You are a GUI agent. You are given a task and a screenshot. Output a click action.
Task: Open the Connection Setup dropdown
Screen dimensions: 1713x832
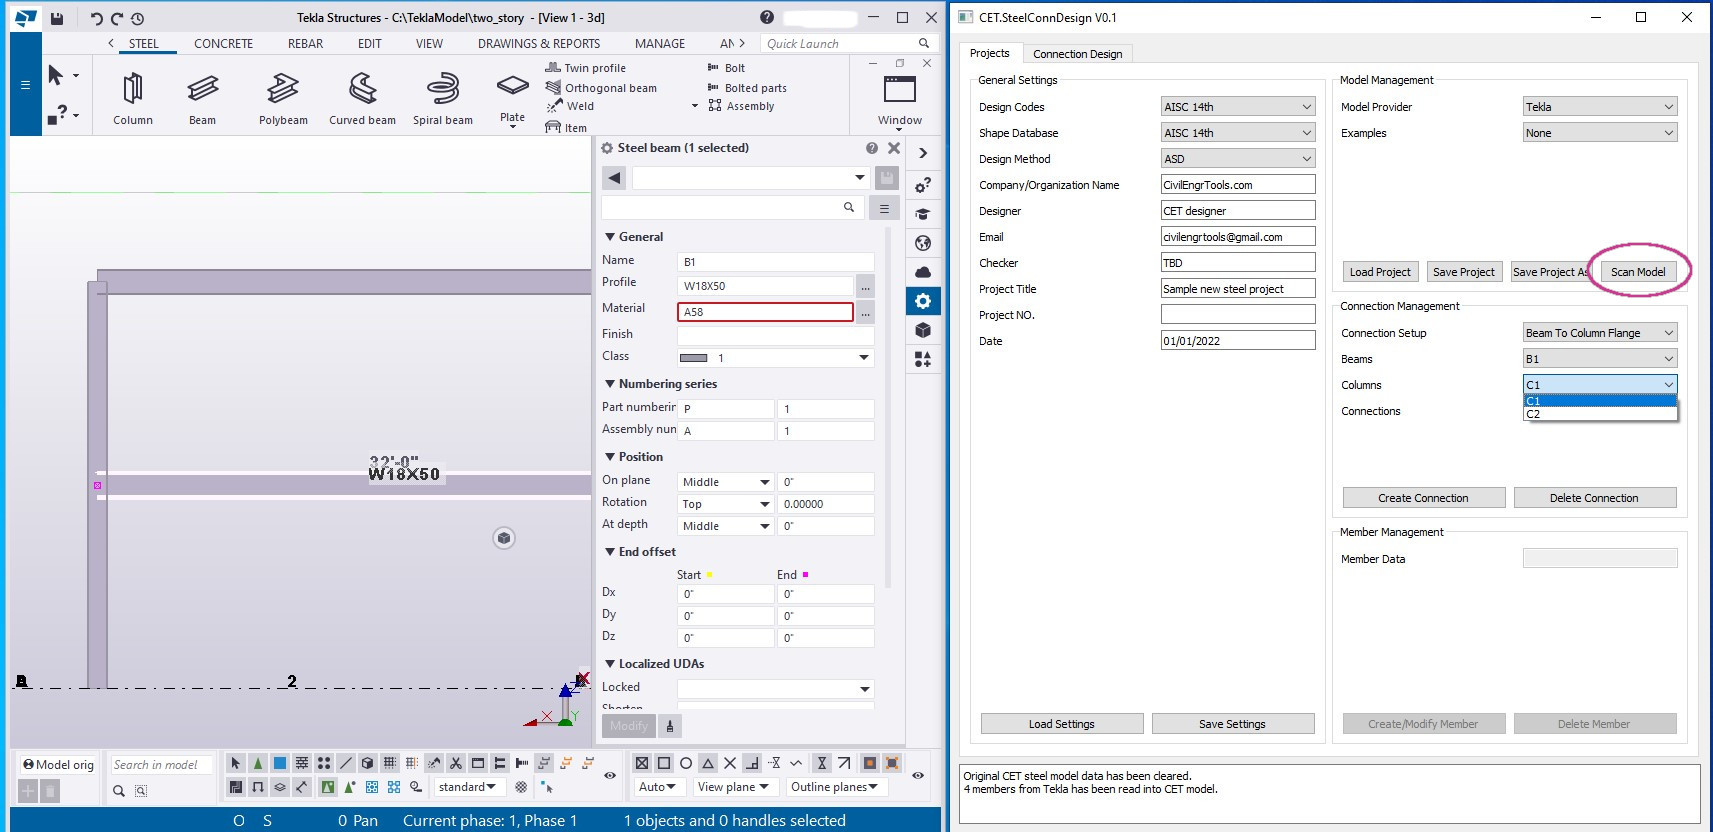[1600, 333]
